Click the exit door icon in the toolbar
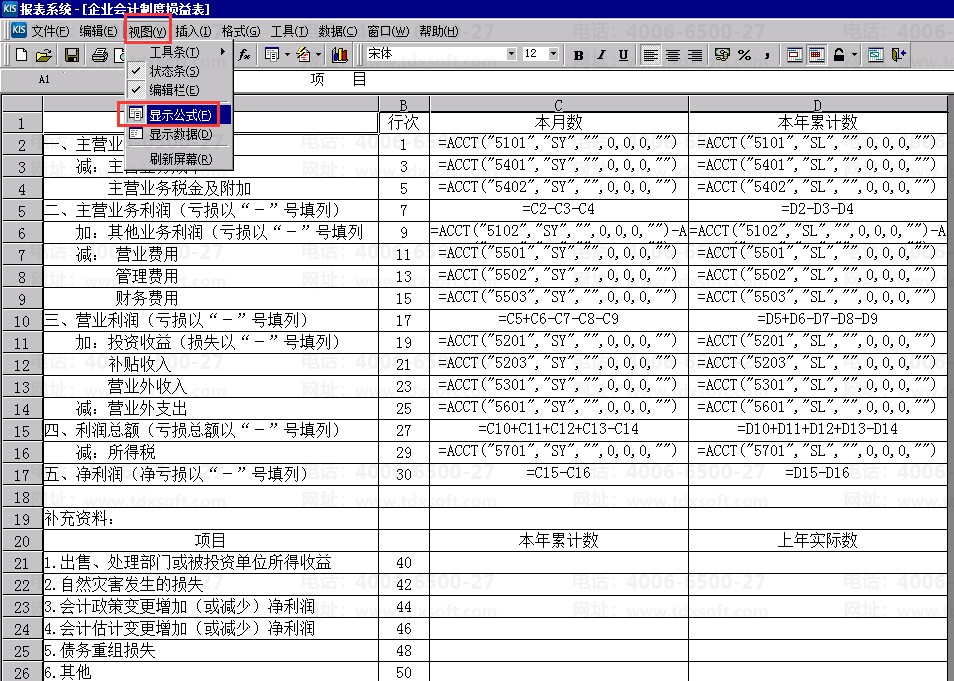The width and height of the screenshot is (954, 681). click(899, 55)
